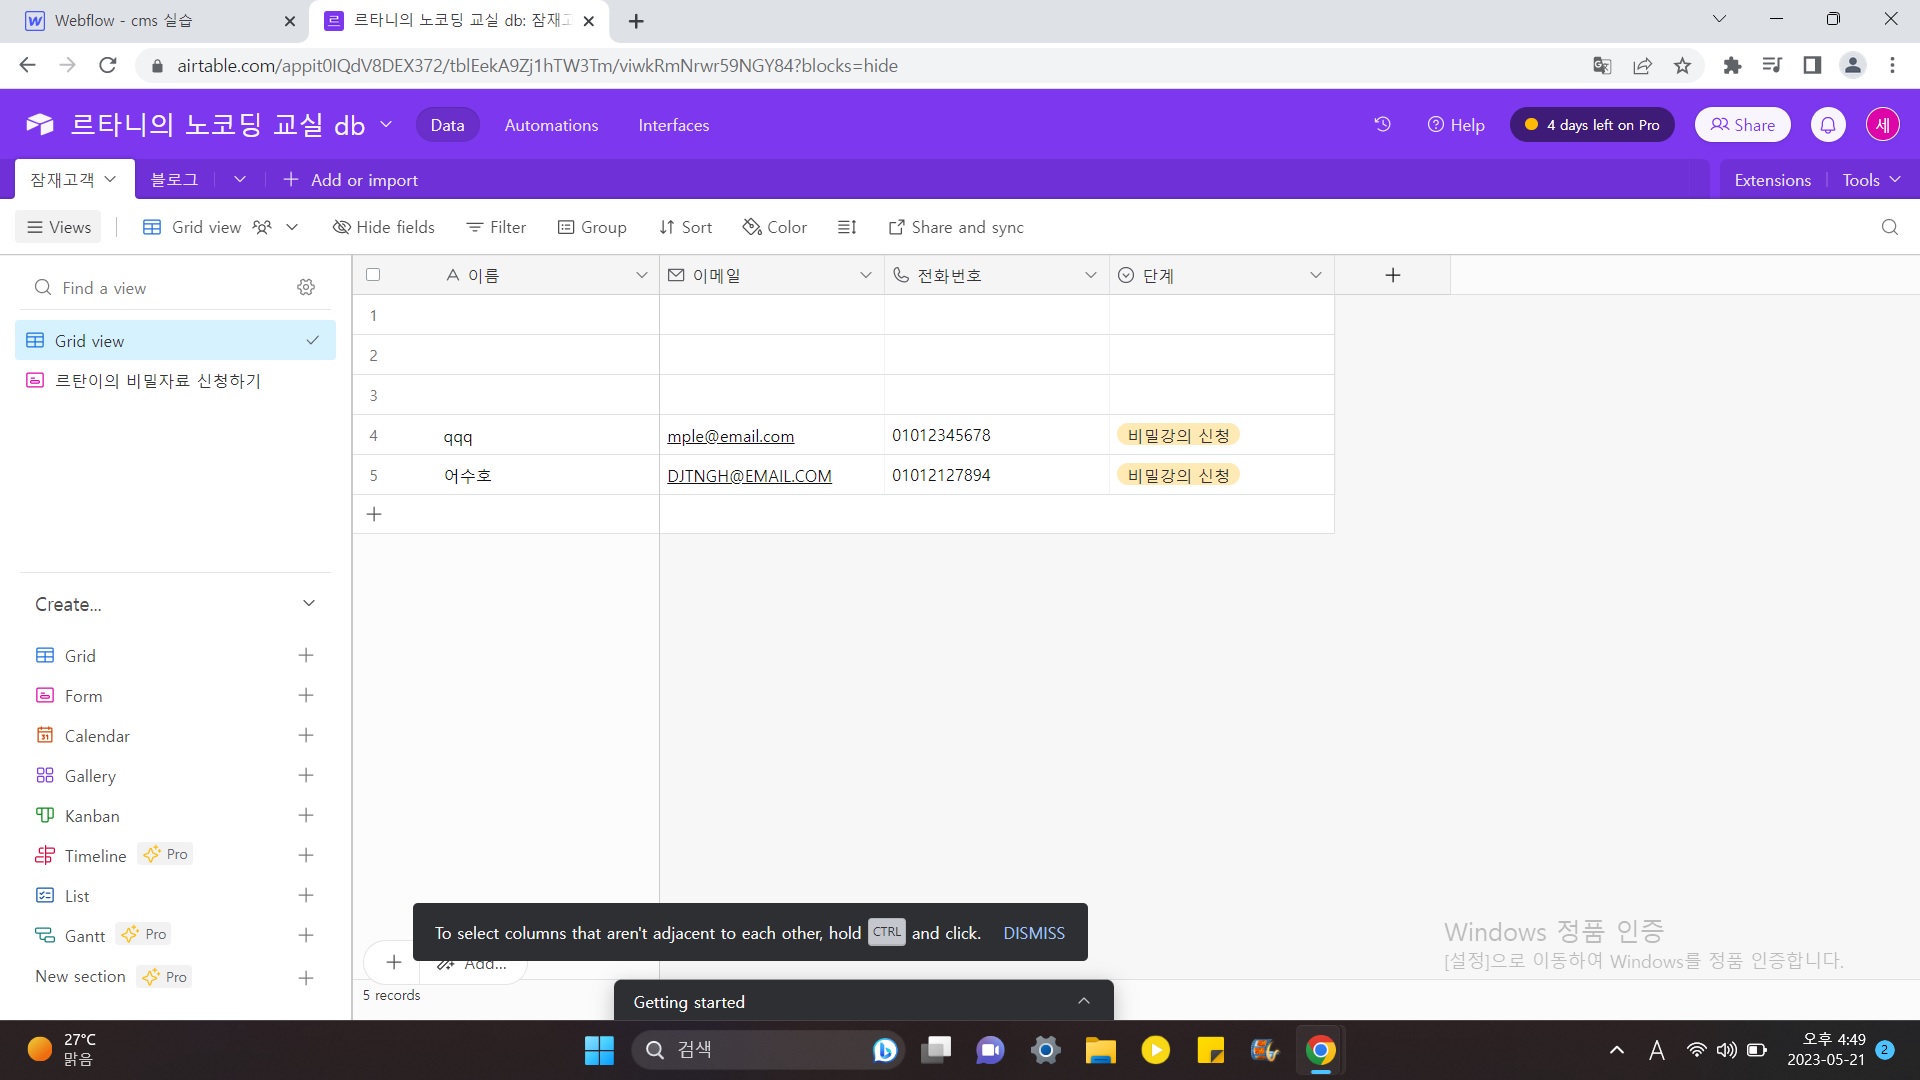Viewport: 1920px width, 1080px height.
Task: Click Share and sync
Action: 956,227
